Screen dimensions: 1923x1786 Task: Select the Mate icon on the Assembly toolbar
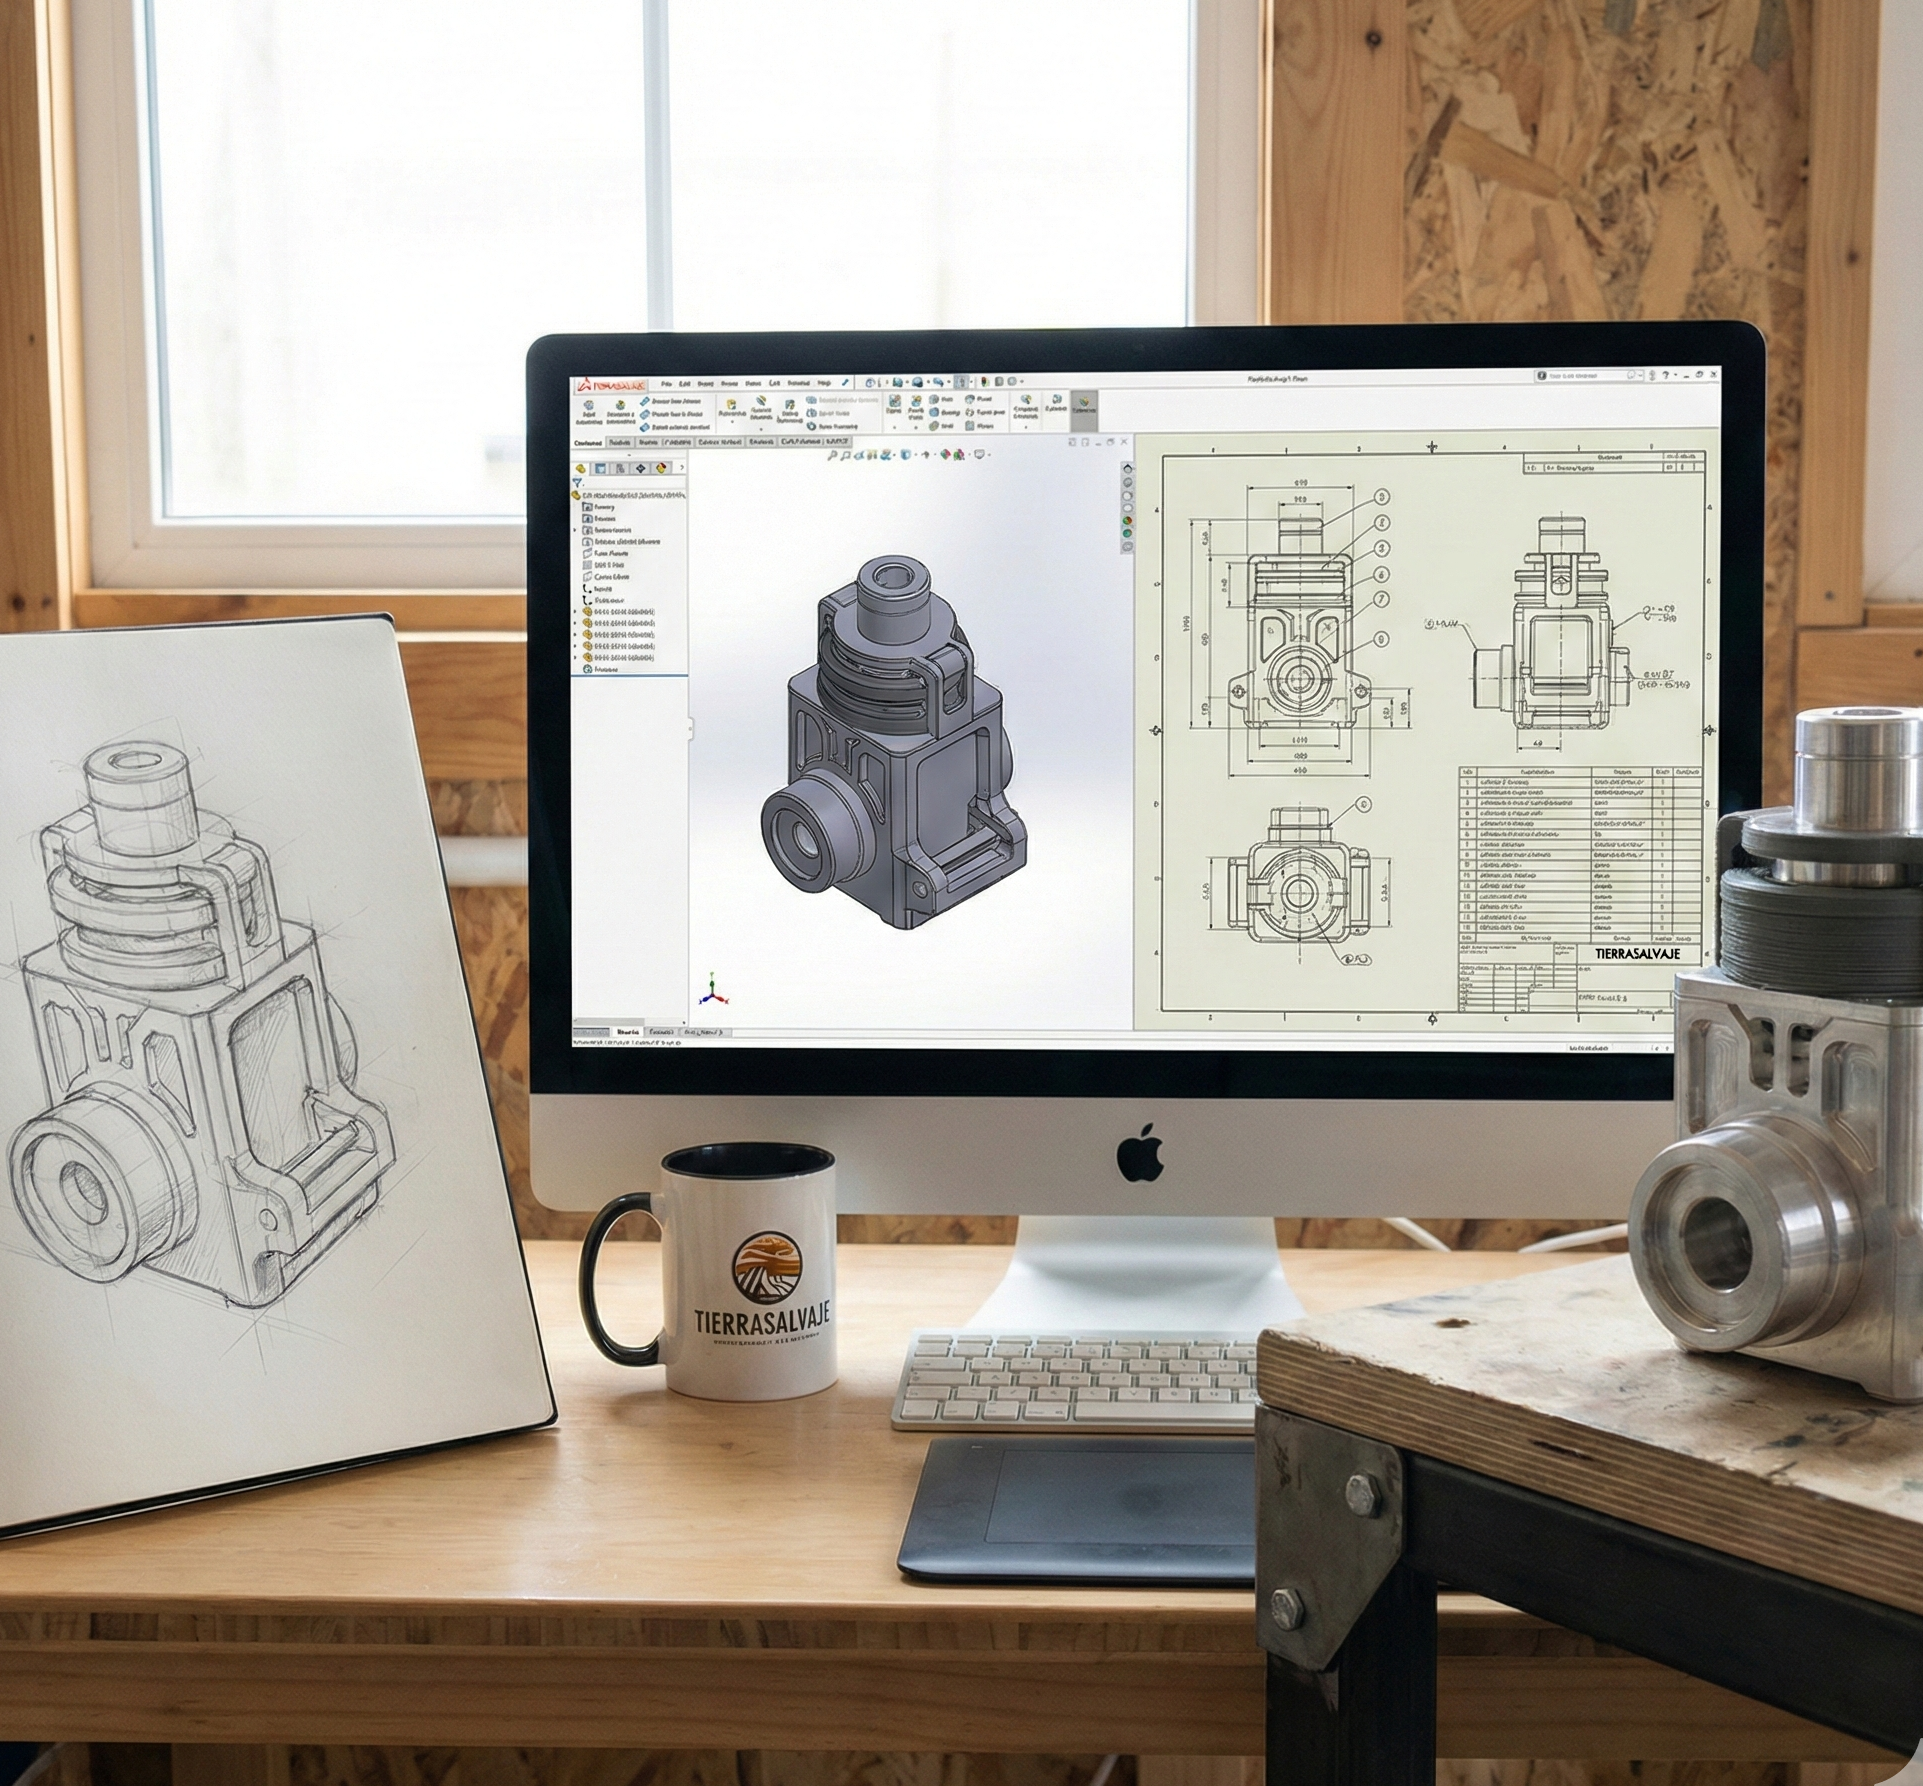[x=621, y=409]
